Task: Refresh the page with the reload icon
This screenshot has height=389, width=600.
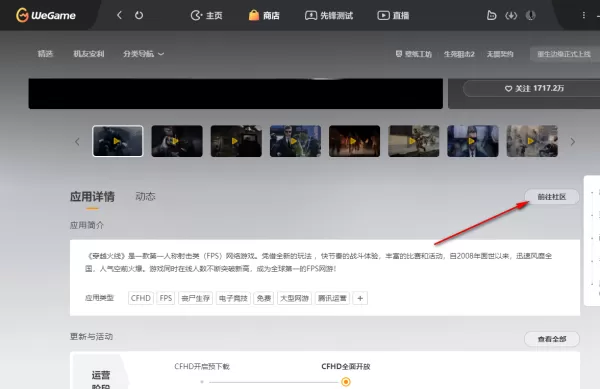Action: (x=139, y=15)
